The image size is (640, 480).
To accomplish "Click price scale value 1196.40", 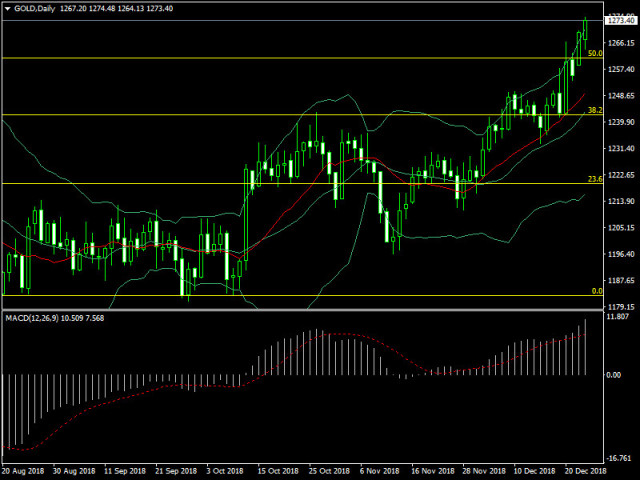I will click(x=621, y=254).
